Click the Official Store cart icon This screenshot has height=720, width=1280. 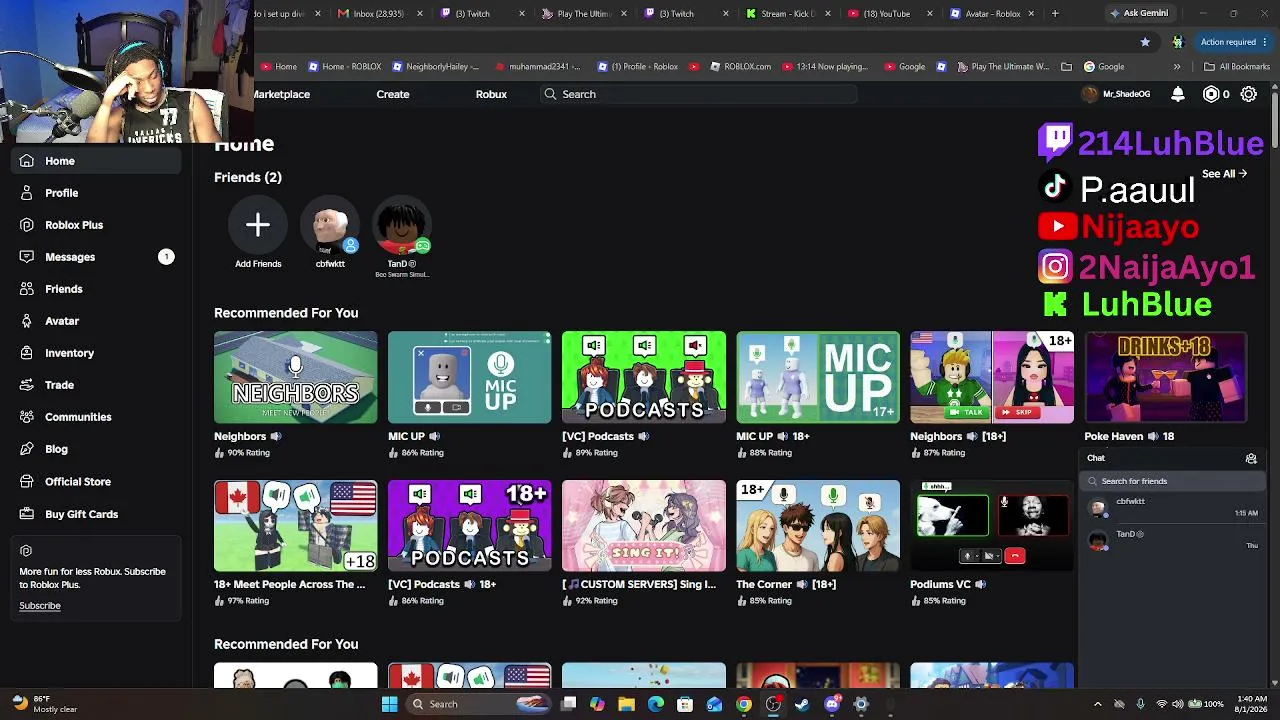pos(26,482)
